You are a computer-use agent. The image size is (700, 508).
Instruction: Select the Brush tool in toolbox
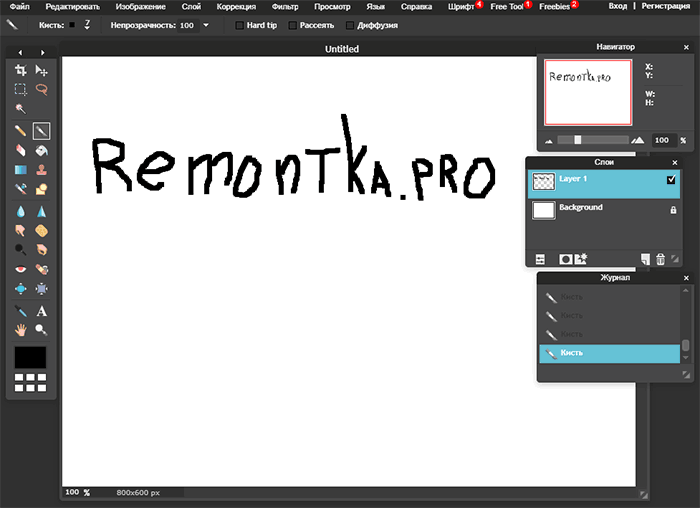[x=42, y=131]
